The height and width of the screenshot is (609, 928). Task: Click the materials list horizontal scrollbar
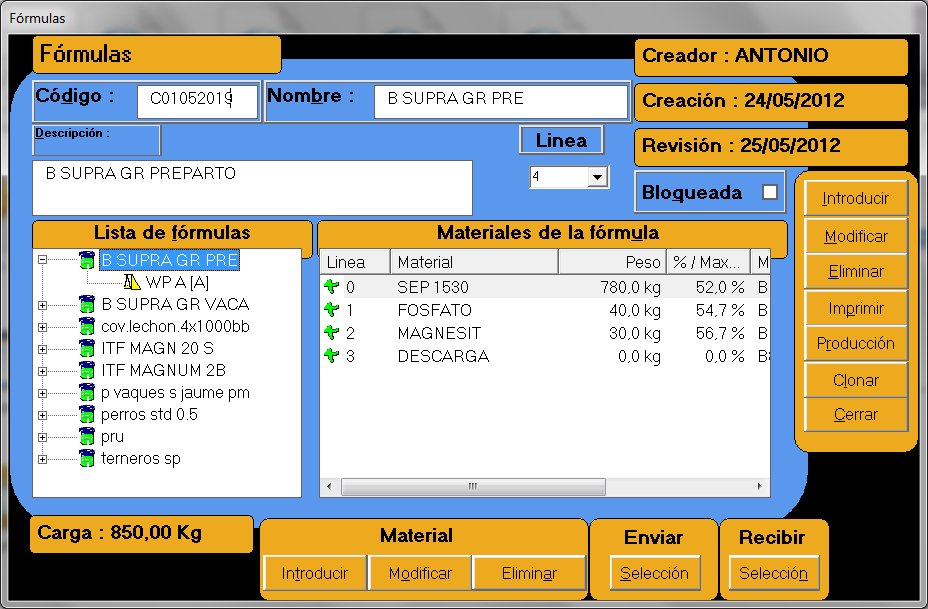click(544, 487)
